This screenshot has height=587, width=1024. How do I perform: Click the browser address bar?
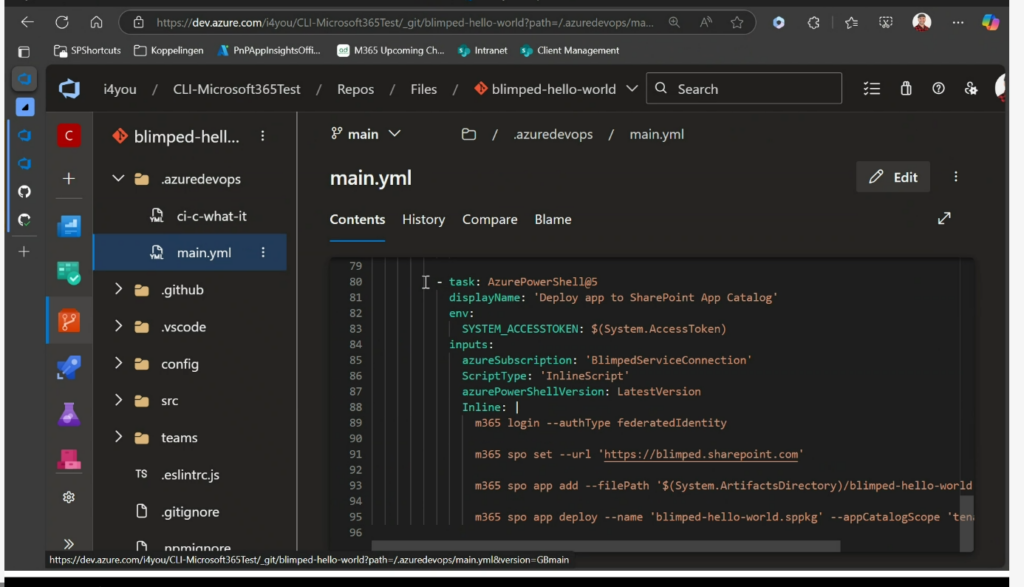[x=405, y=23]
